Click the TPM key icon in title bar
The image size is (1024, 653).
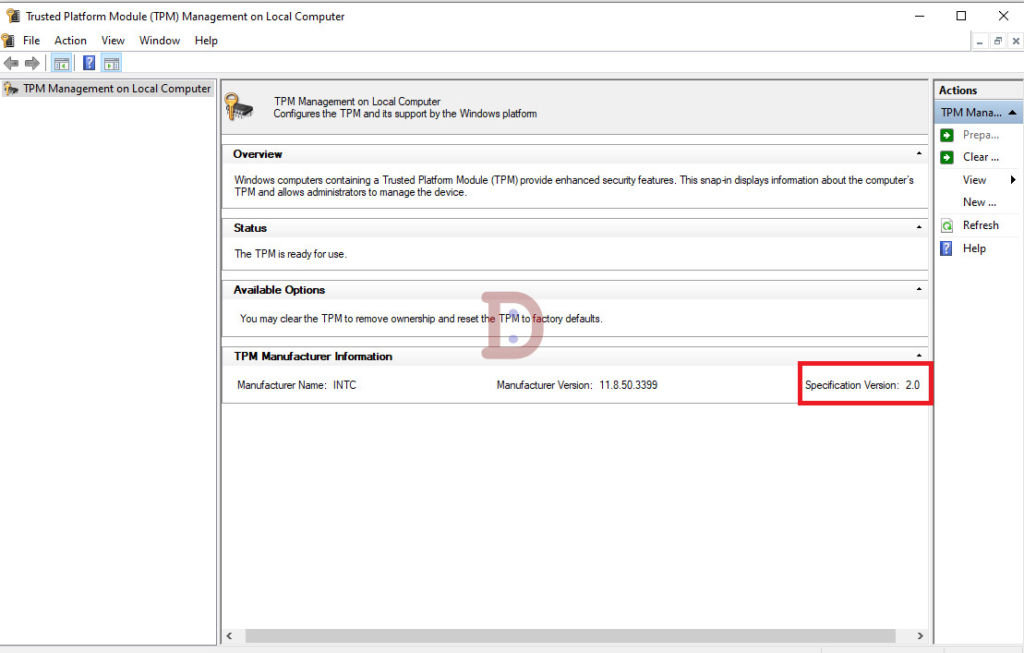pyautogui.click(x=12, y=16)
